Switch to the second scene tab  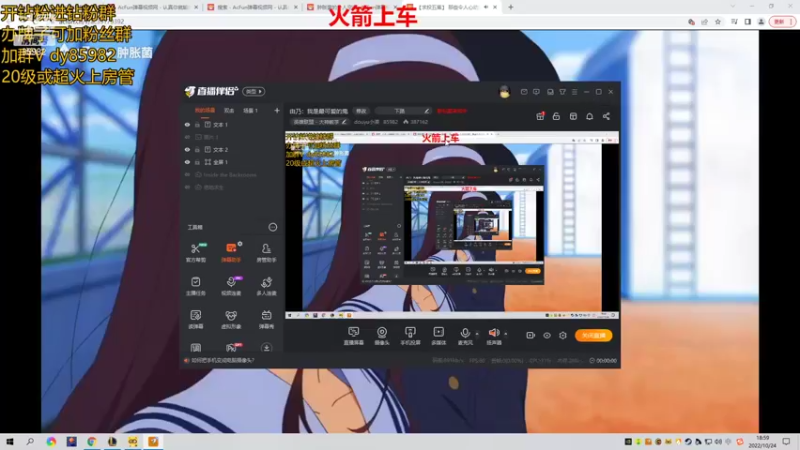tap(229, 110)
